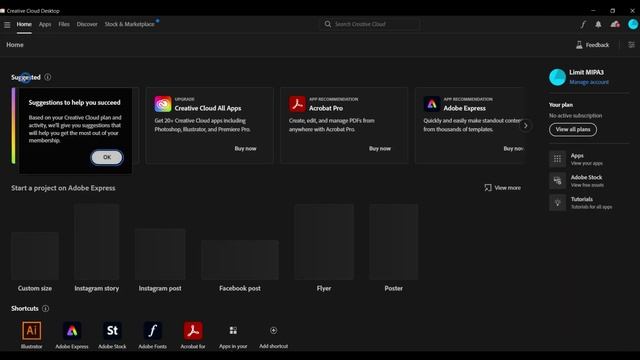The height and width of the screenshot is (360, 640).
Task: Click Buy now for Creative Cloud All Apps
Action: (x=245, y=149)
